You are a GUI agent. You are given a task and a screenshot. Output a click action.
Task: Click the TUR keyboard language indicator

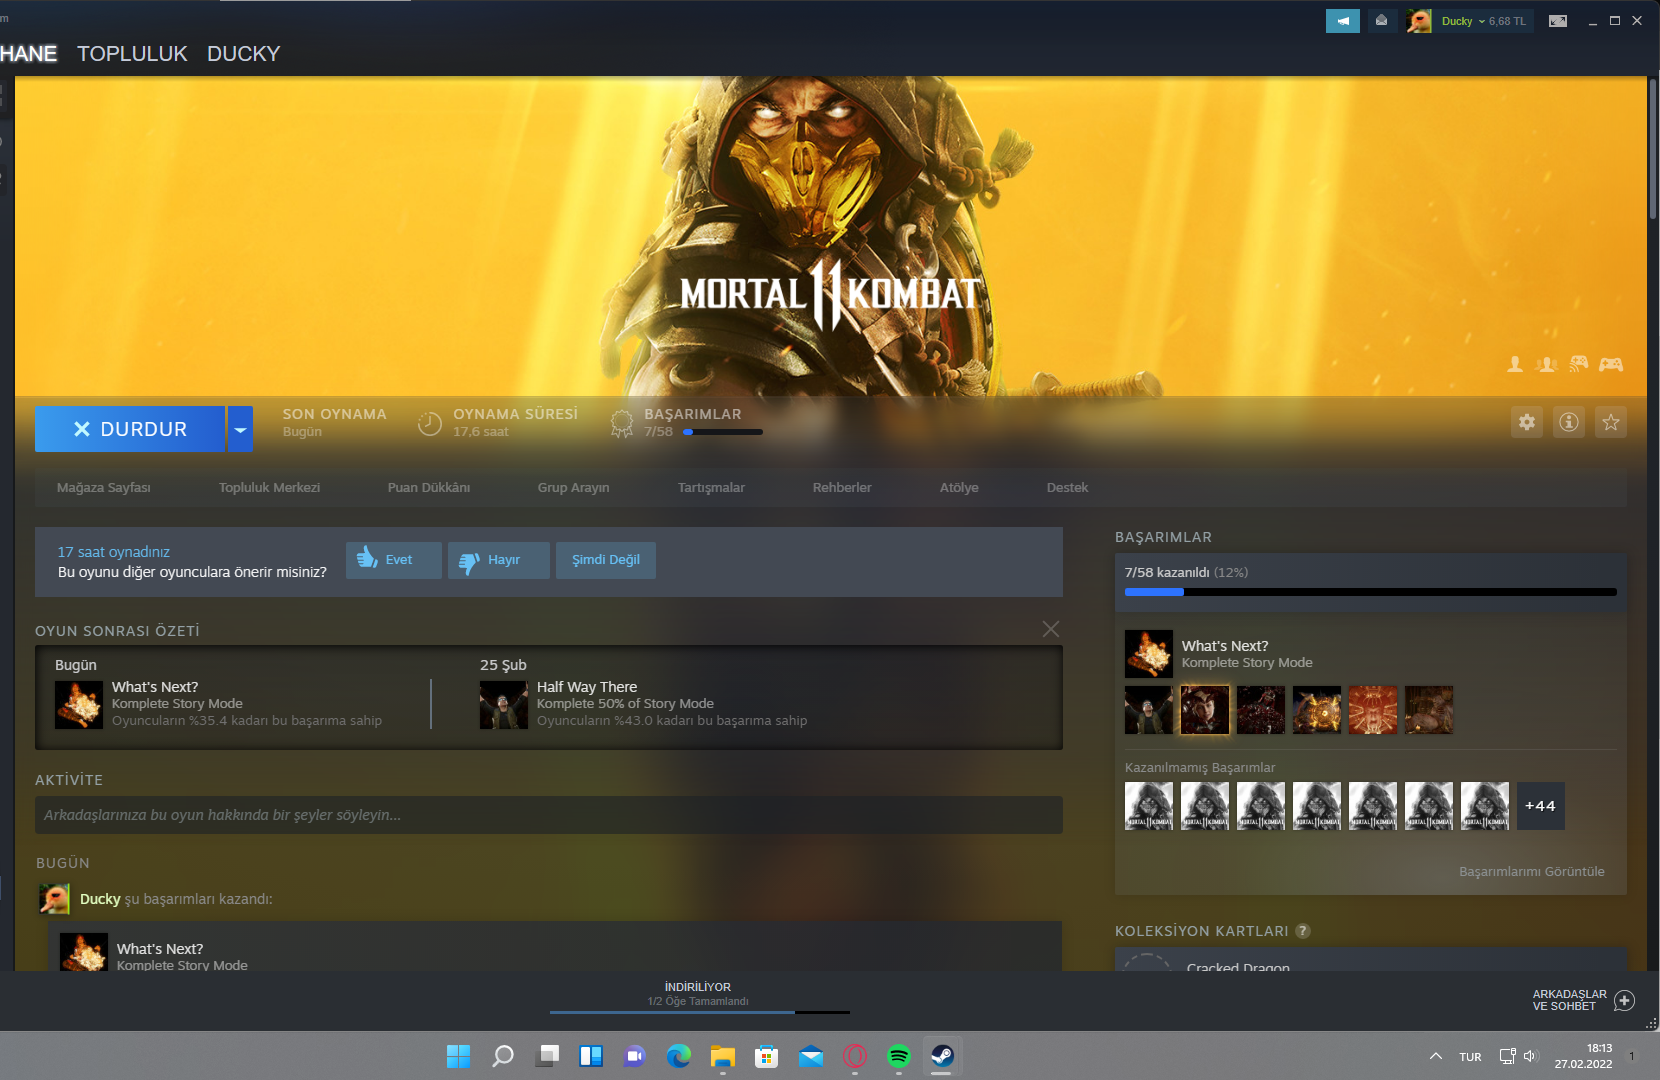(x=1470, y=1057)
